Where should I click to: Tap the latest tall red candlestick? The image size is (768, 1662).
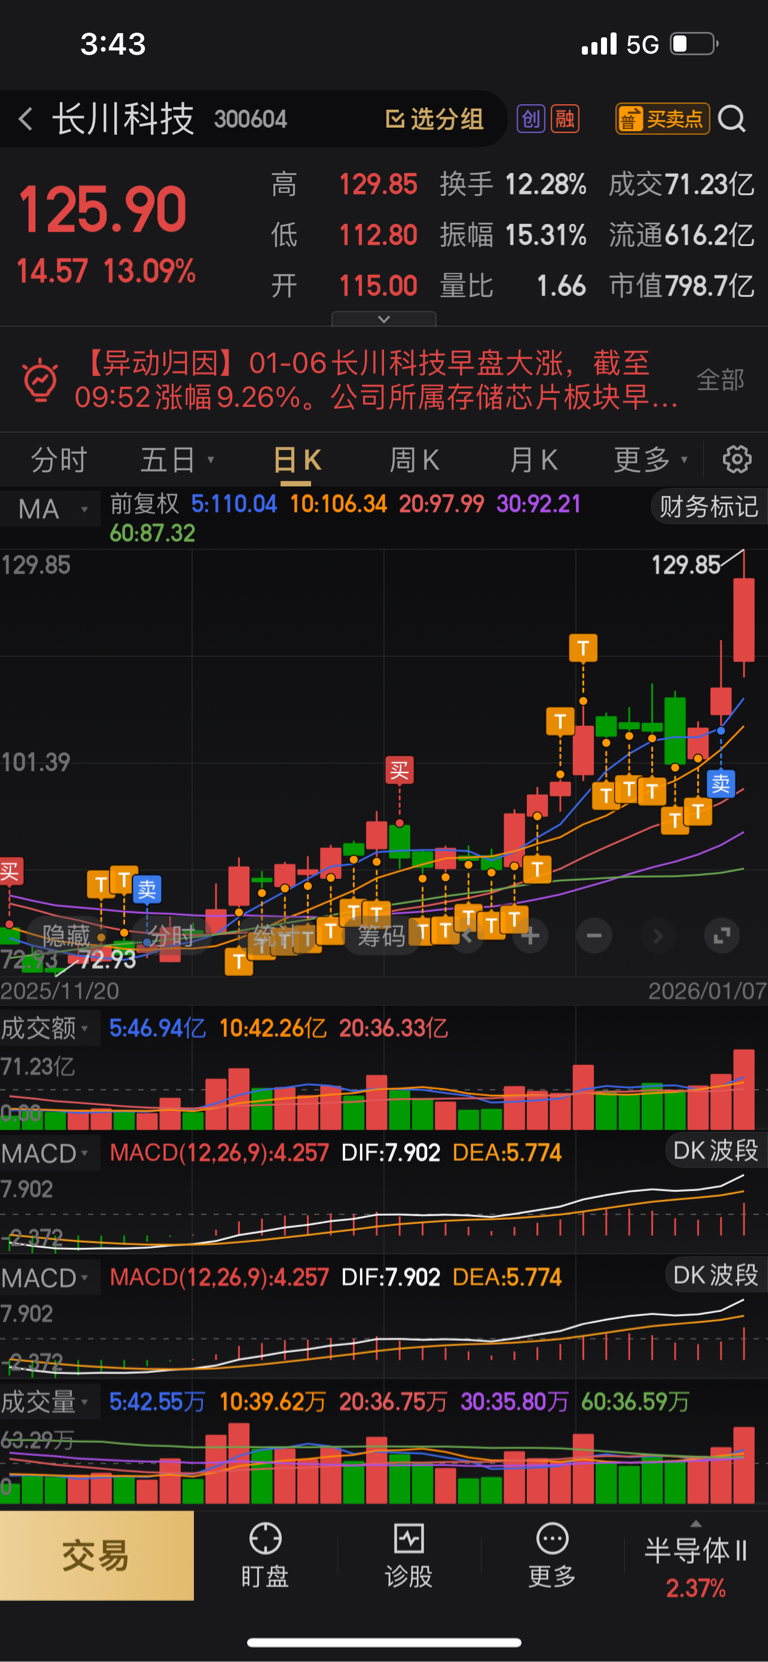(x=743, y=620)
